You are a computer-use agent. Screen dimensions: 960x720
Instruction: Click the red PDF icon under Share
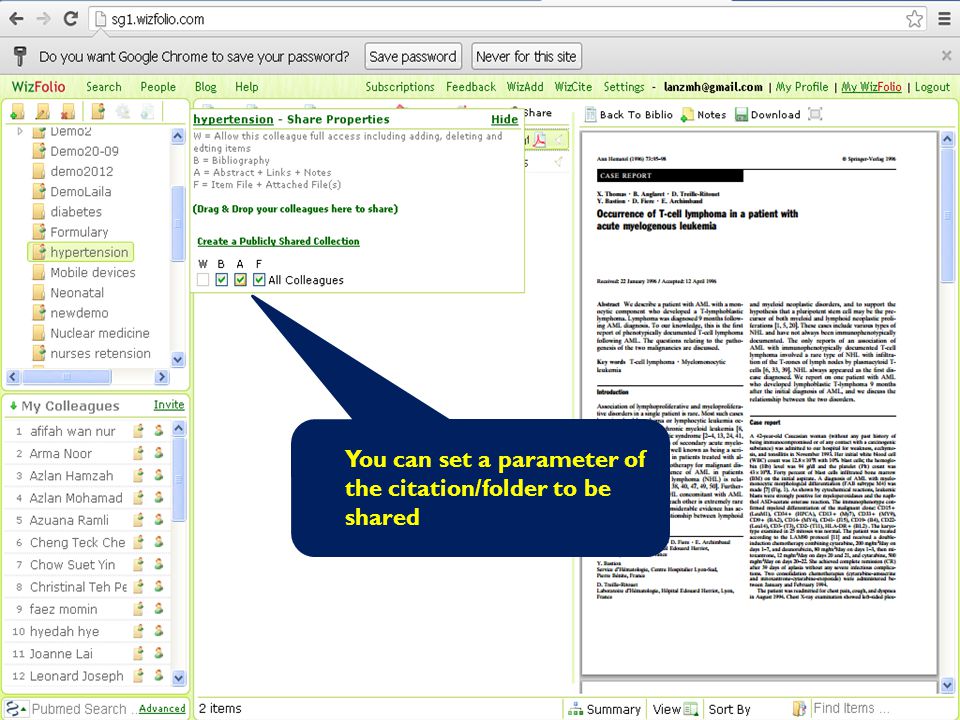point(539,140)
